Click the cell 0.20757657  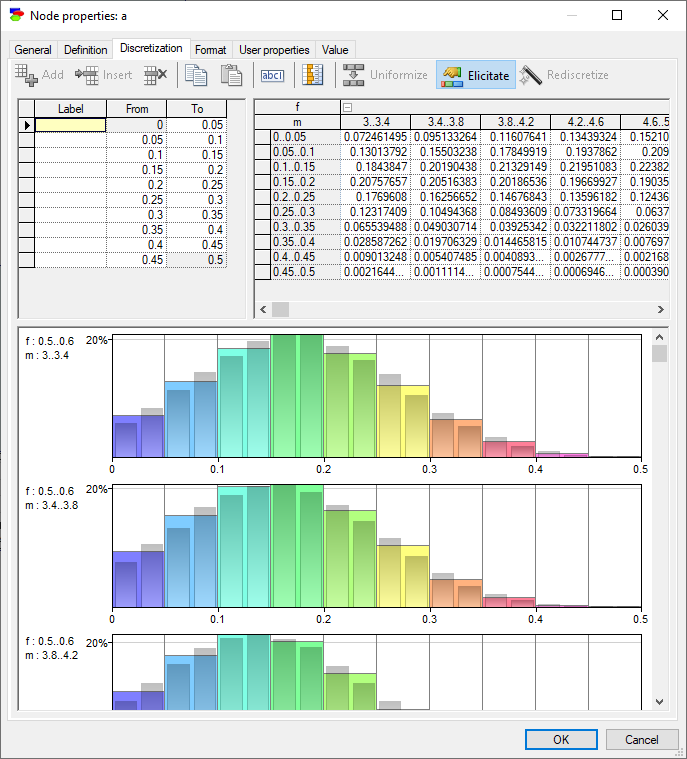pos(376,182)
